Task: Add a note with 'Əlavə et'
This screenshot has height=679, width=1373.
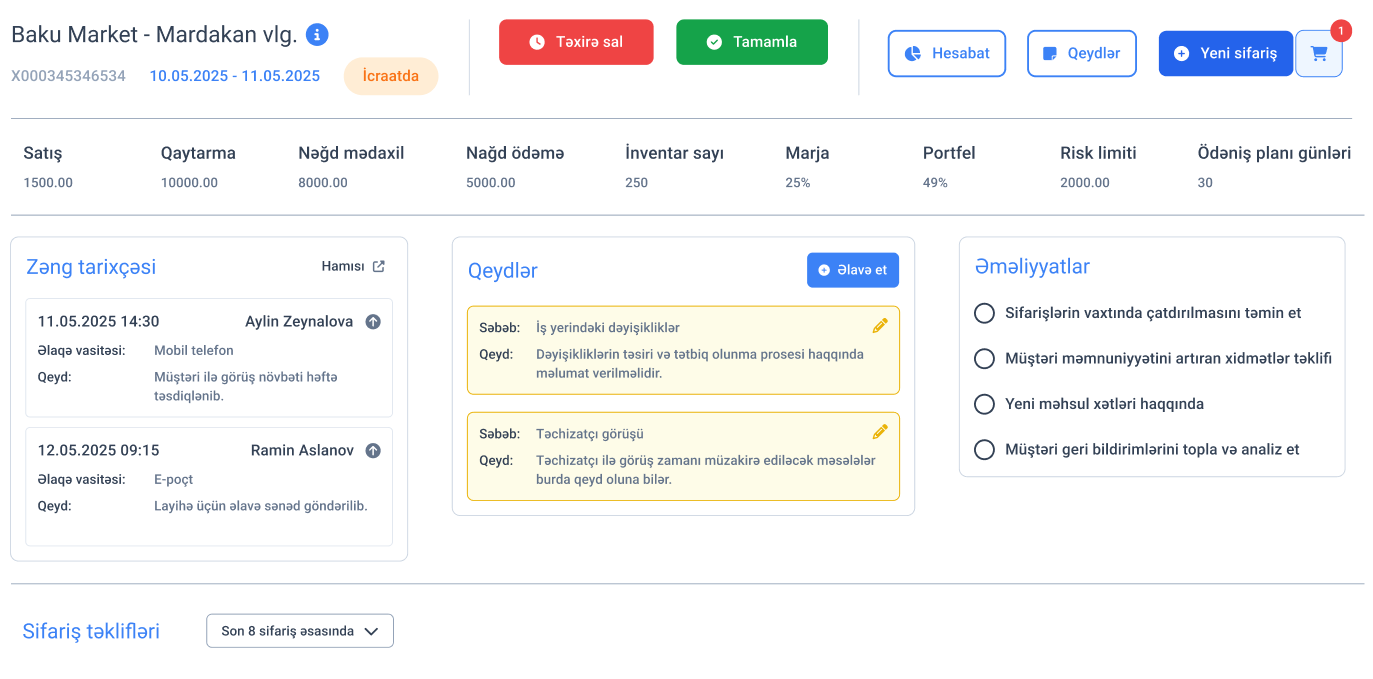Action: tap(853, 270)
